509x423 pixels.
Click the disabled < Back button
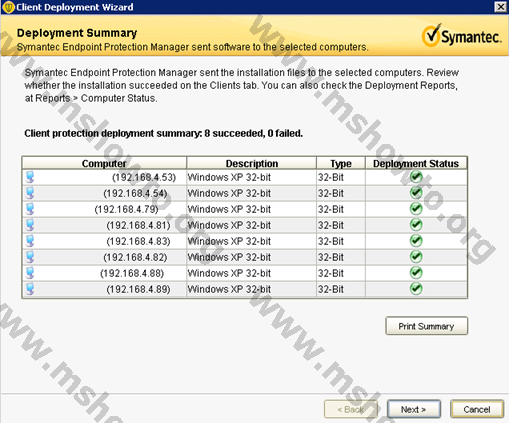click(351, 409)
